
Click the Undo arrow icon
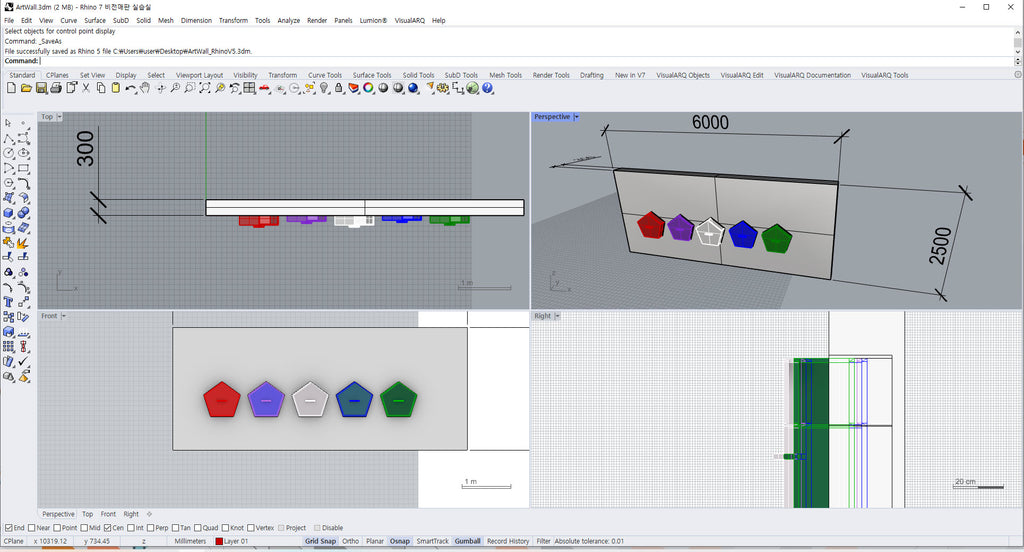[130, 88]
